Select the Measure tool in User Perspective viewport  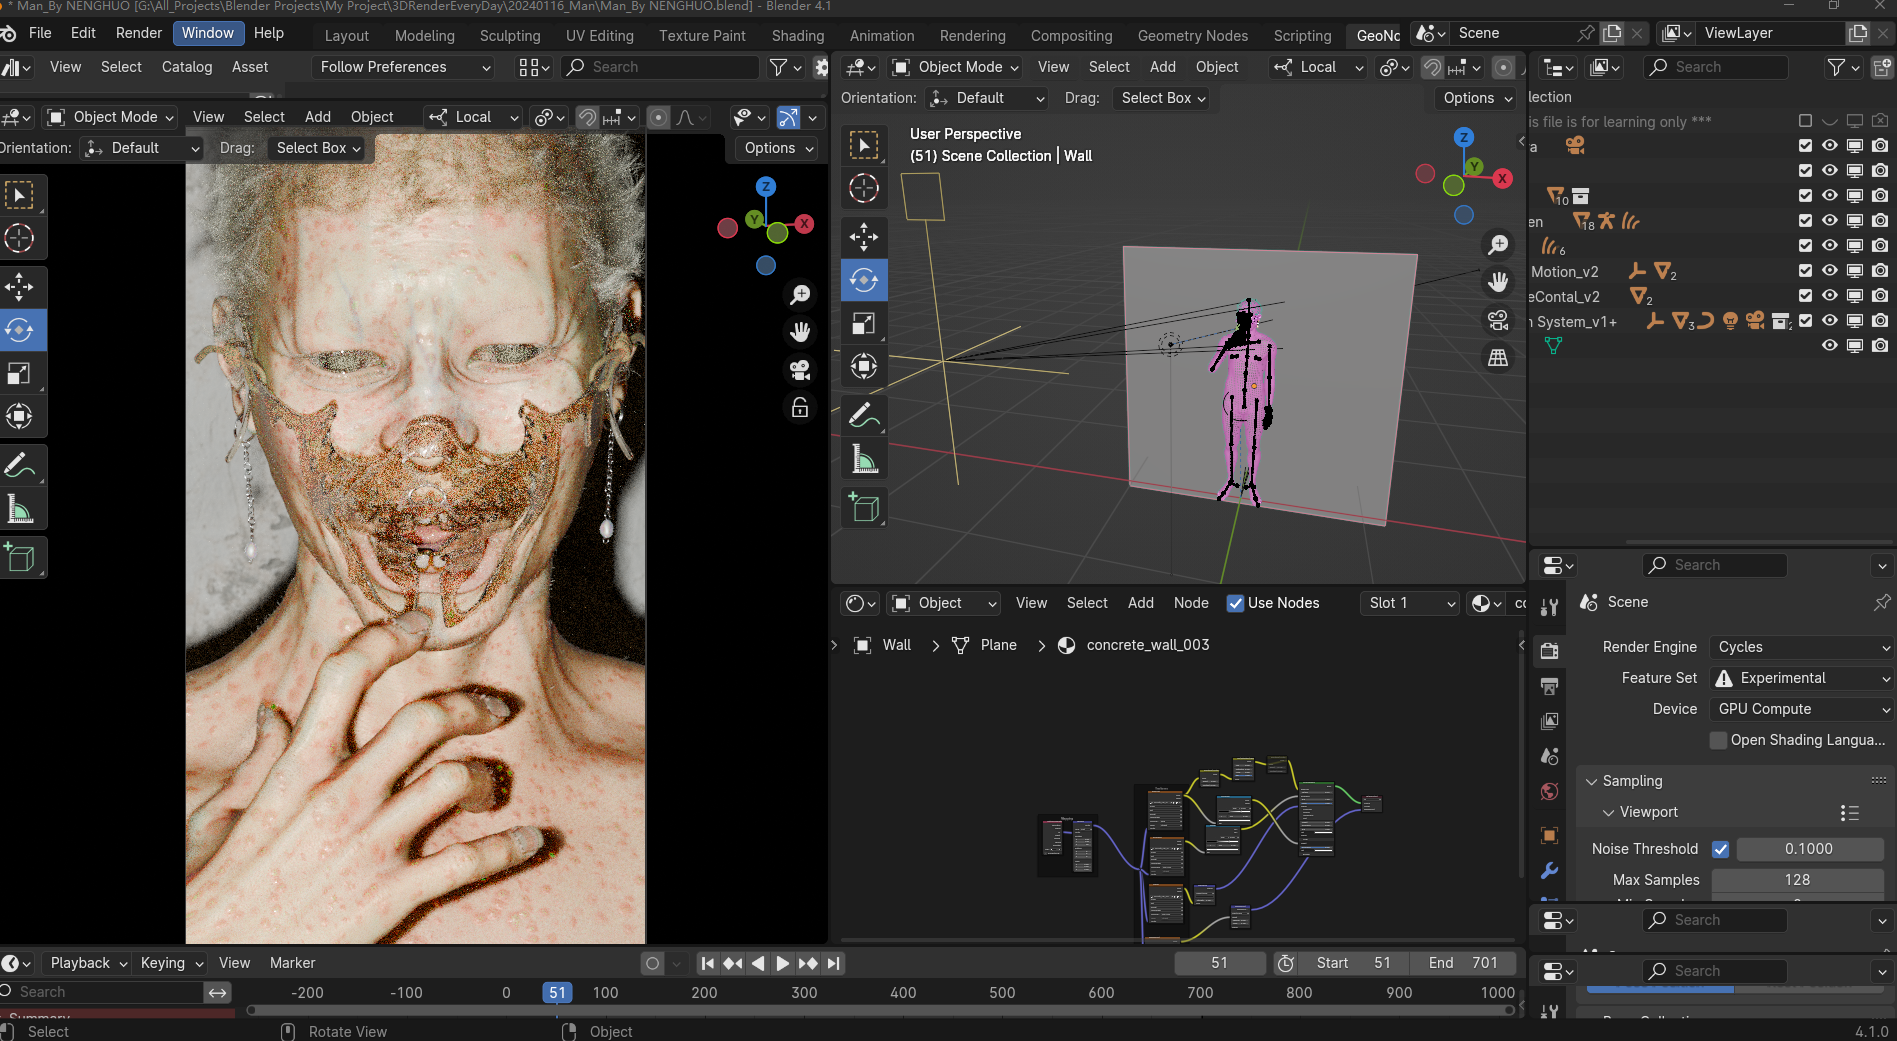[x=864, y=459]
